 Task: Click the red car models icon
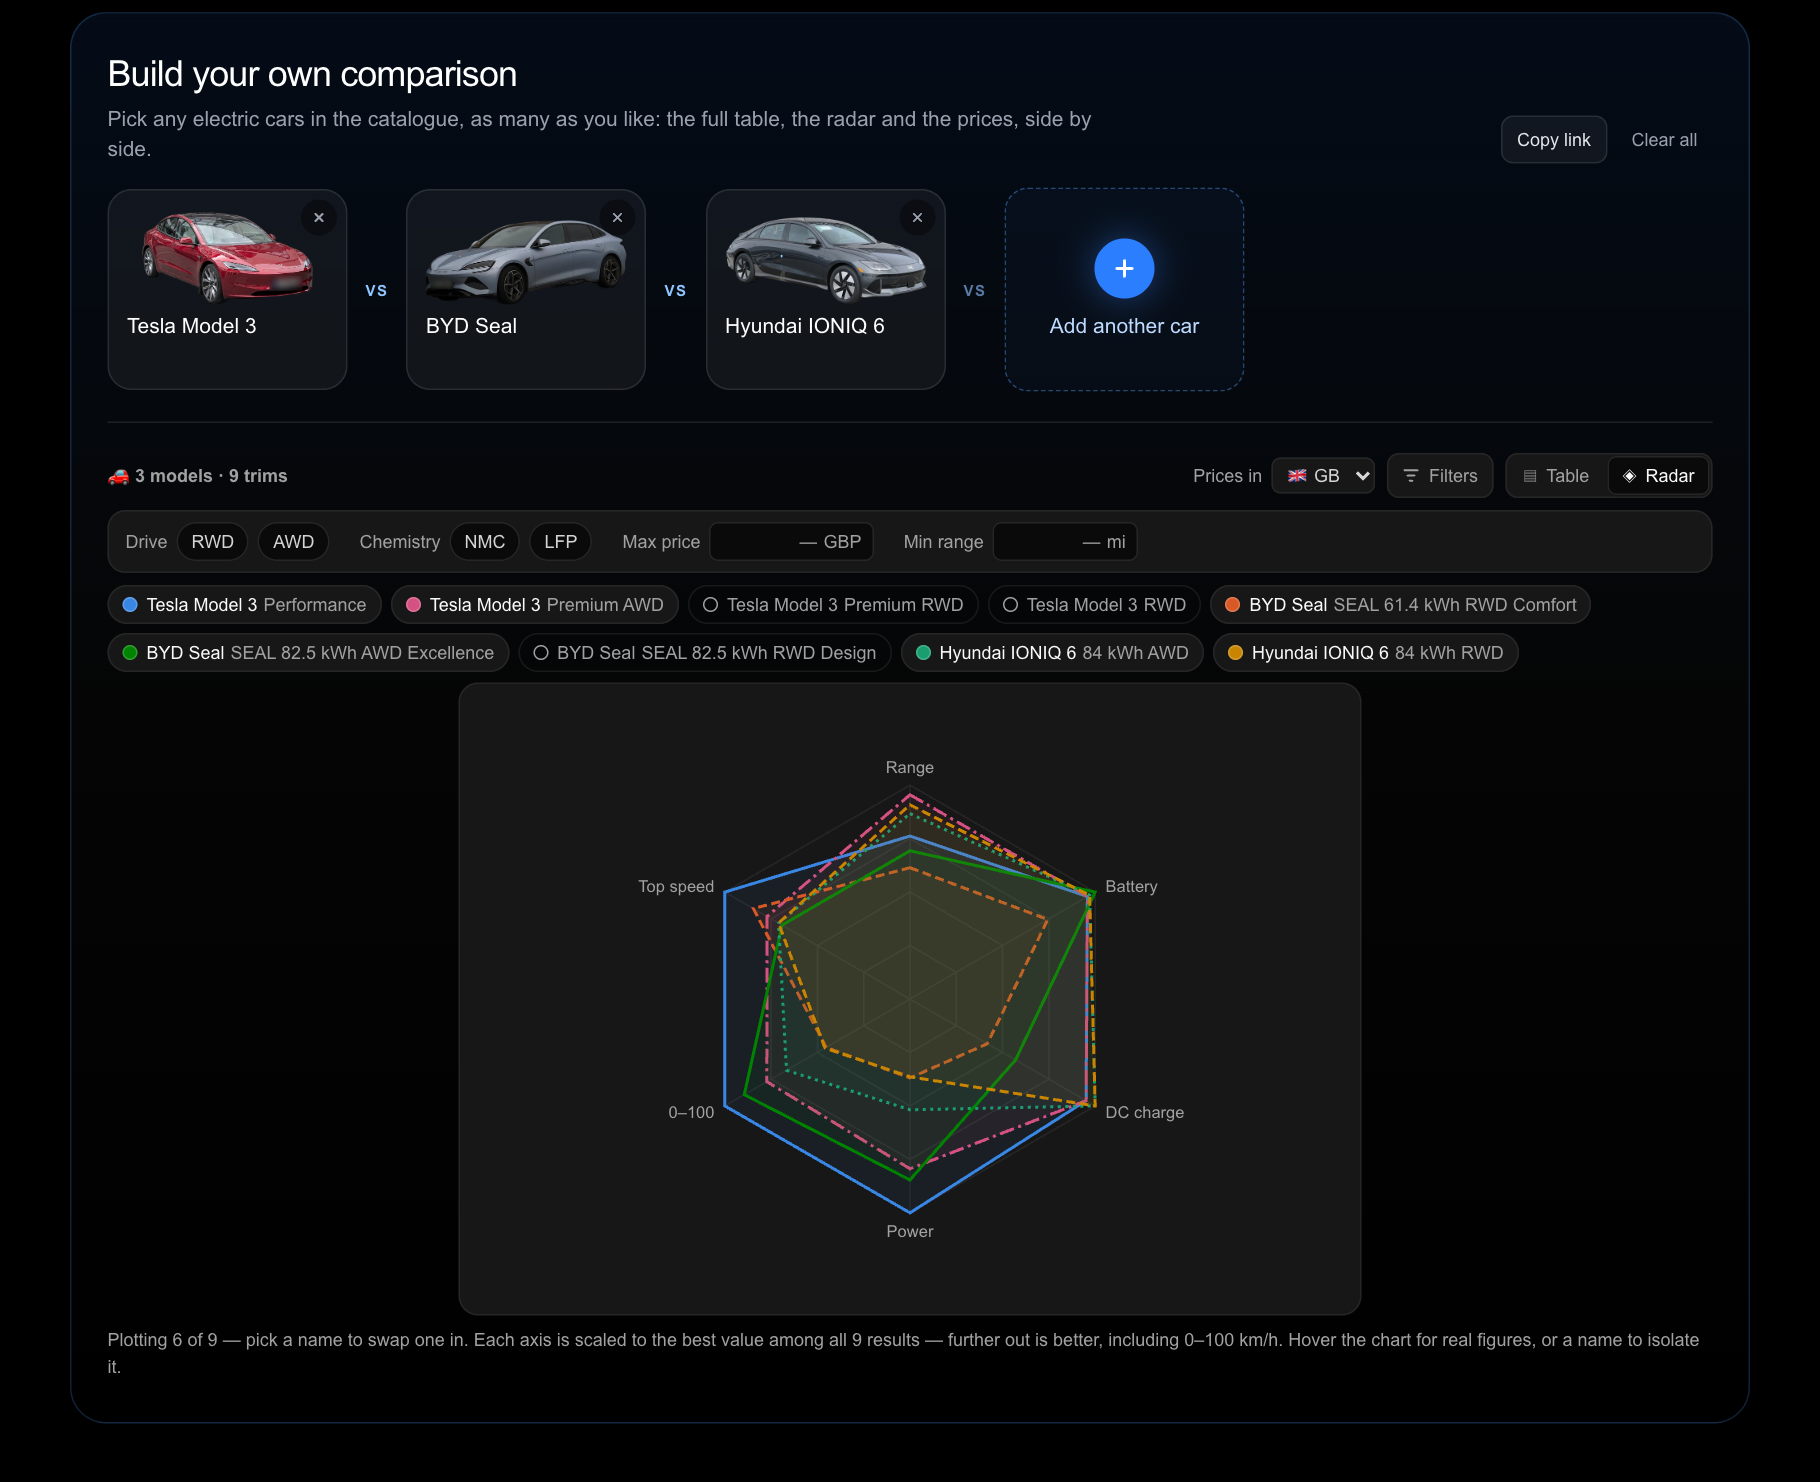point(119,476)
